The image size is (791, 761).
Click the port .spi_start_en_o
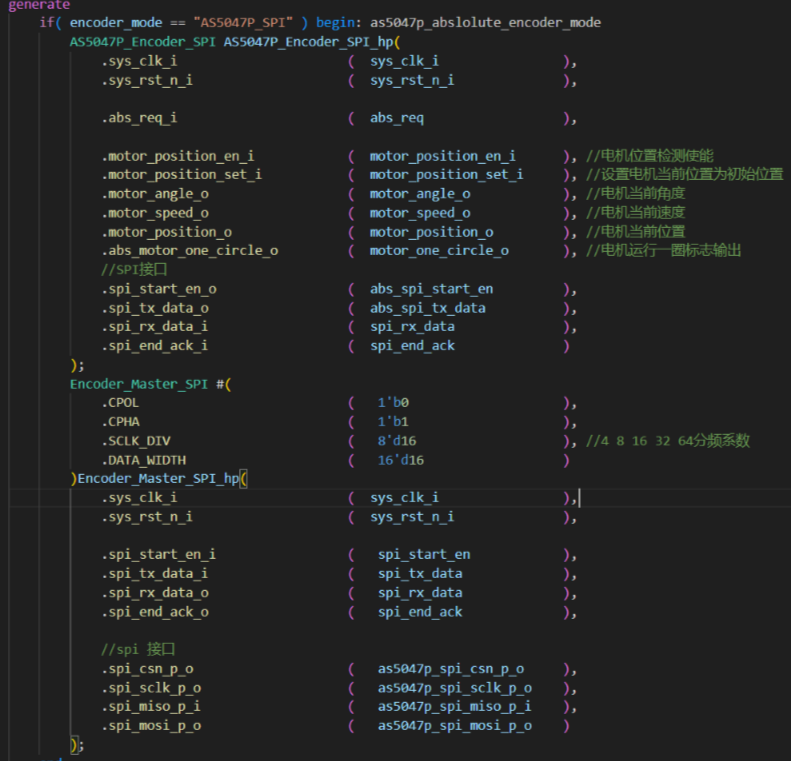(x=159, y=289)
